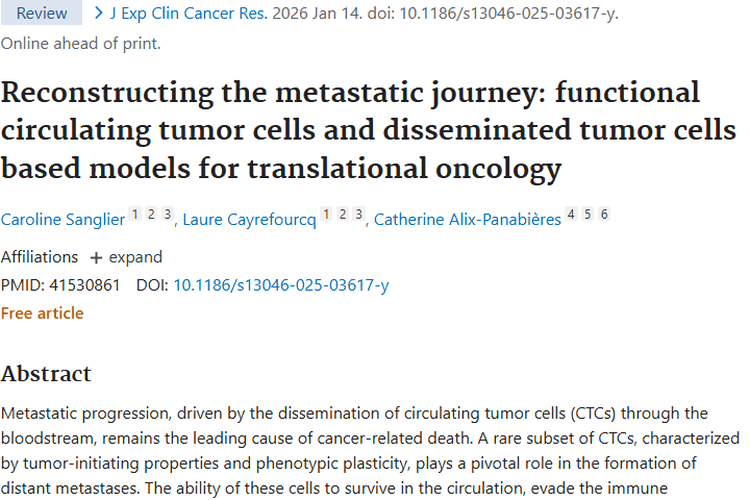This screenshot has height=500, width=750.
Task: Click the chevron before the journal name
Action: coord(98,13)
